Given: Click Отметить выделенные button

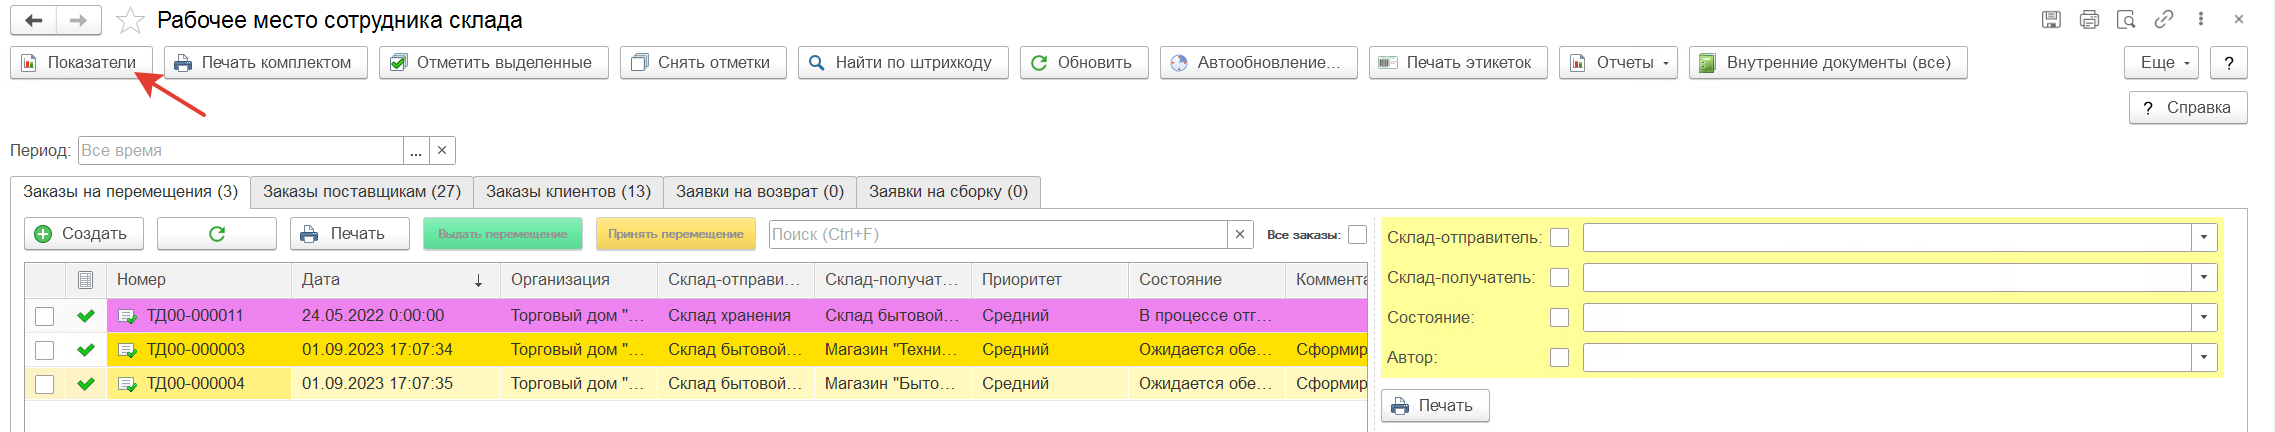Looking at the screenshot, I should [494, 62].
